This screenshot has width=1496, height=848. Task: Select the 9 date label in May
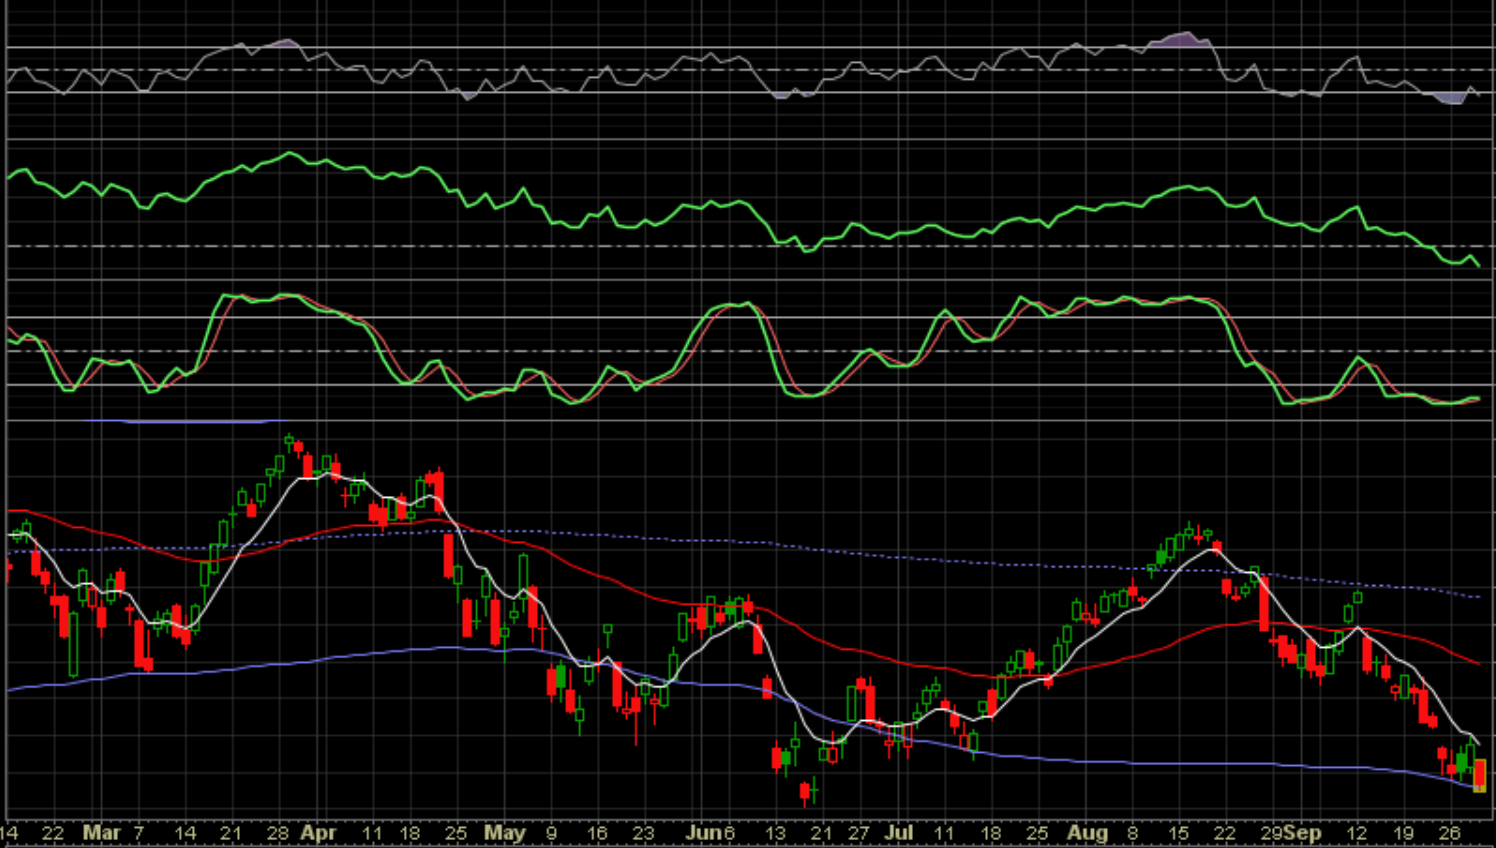551,832
